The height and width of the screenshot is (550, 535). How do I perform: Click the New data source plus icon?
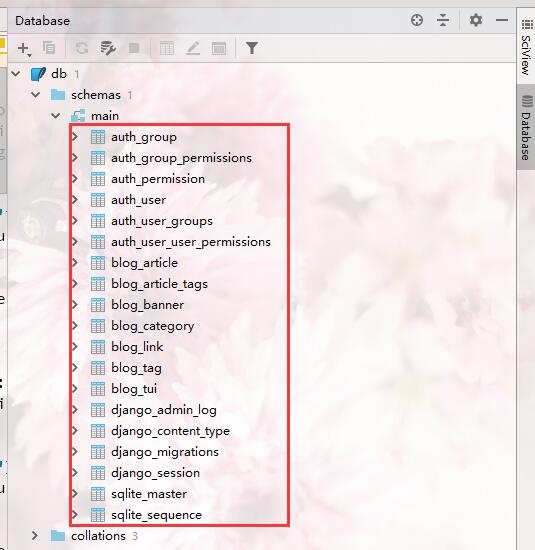[x=24, y=48]
